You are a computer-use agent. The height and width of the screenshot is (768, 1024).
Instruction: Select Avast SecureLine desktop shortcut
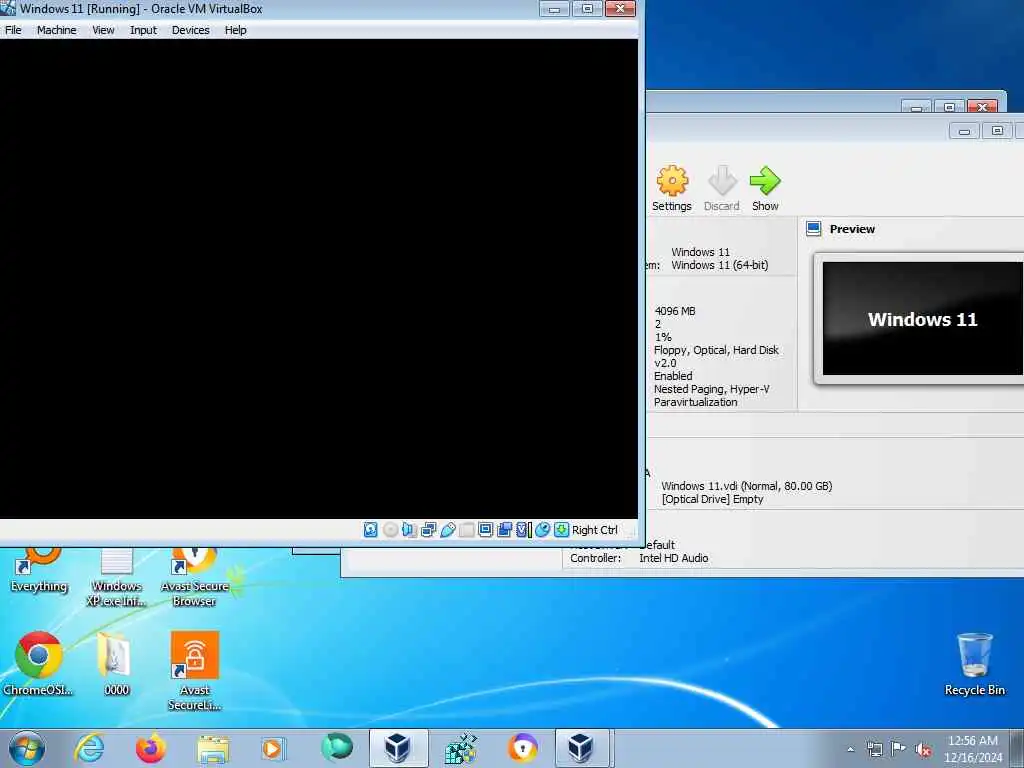(x=195, y=671)
